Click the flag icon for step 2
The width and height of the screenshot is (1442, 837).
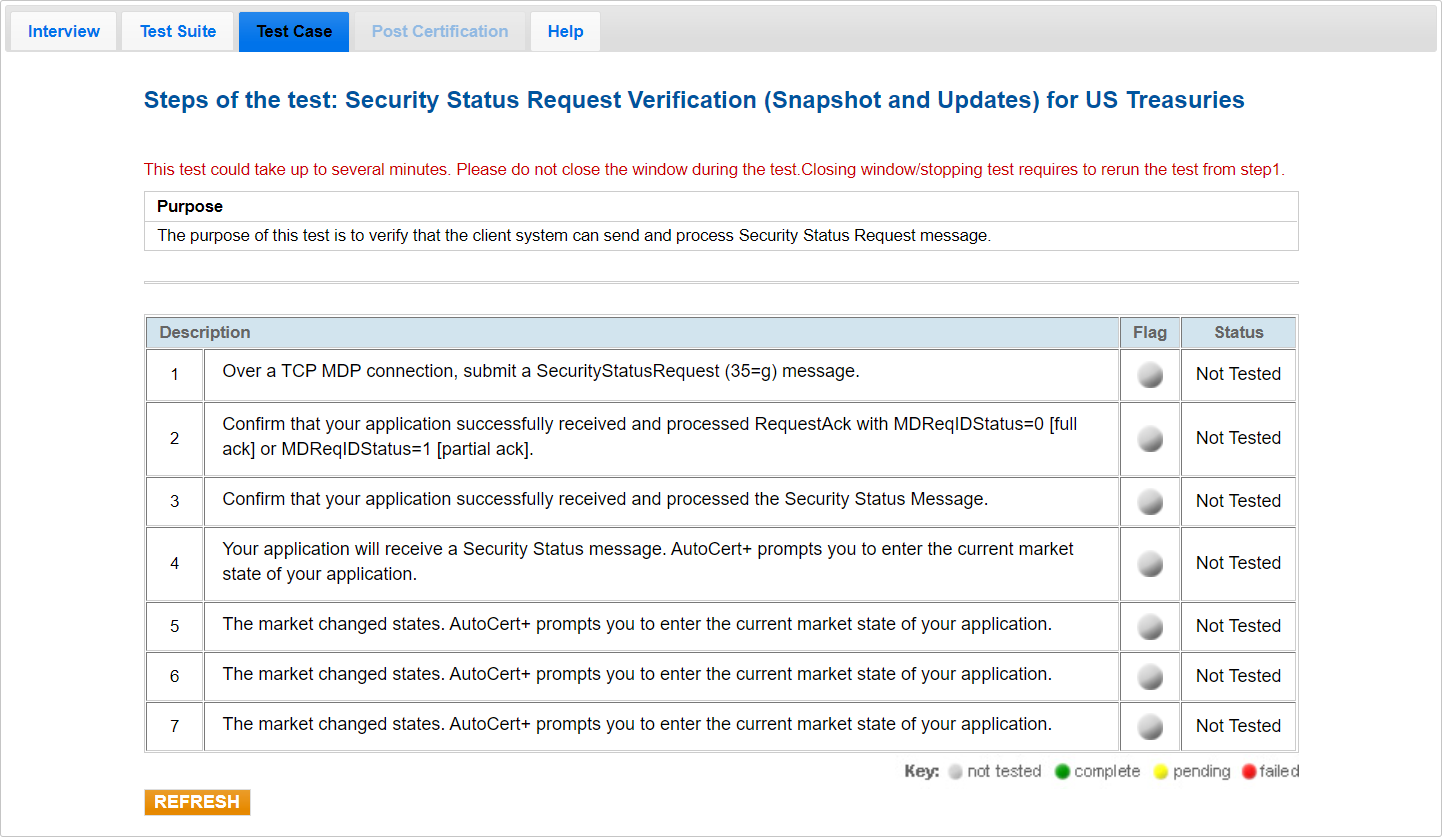coord(1150,439)
